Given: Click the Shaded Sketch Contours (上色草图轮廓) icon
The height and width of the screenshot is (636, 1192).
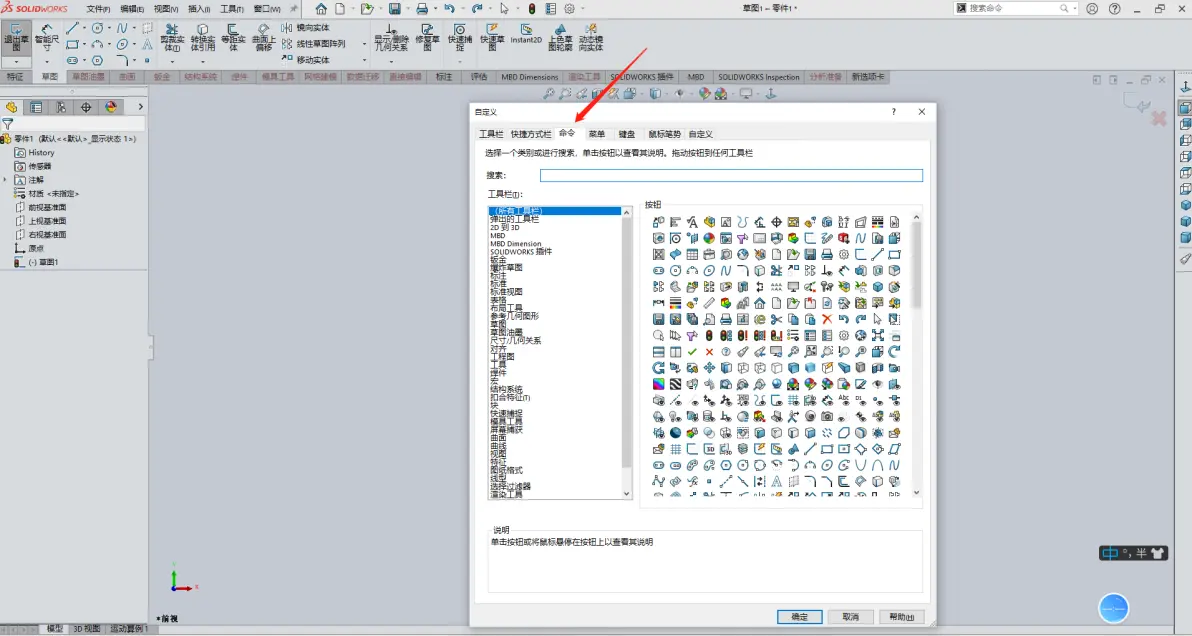Looking at the screenshot, I should pos(560,37).
